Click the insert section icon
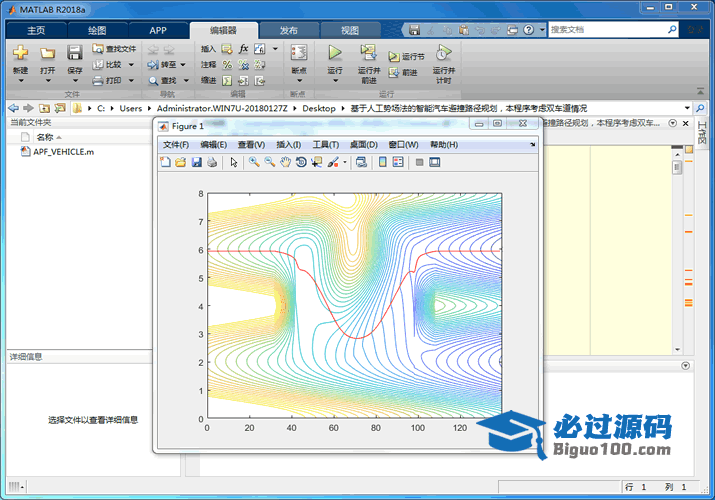This screenshot has width=715, height=500. (x=227, y=49)
